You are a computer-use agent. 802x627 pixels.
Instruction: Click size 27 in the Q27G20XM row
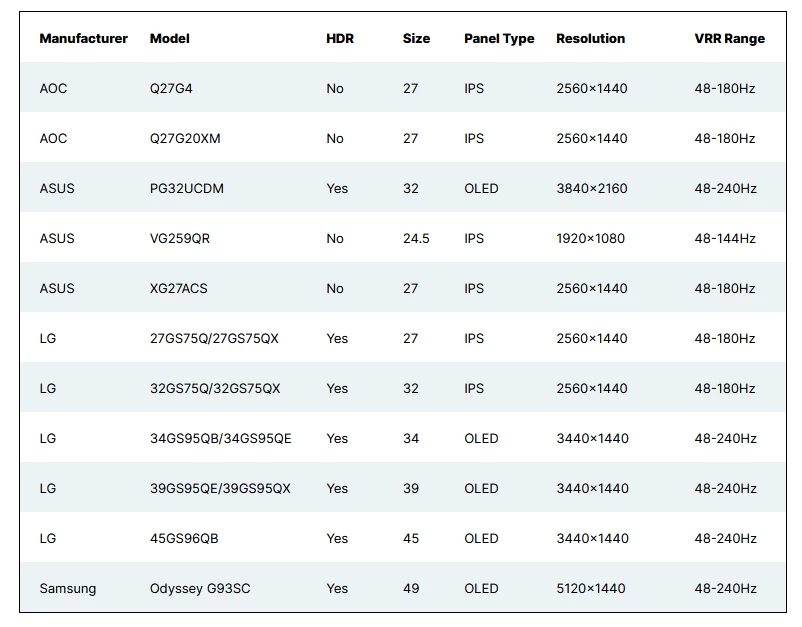pyautogui.click(x=410, y=139)
